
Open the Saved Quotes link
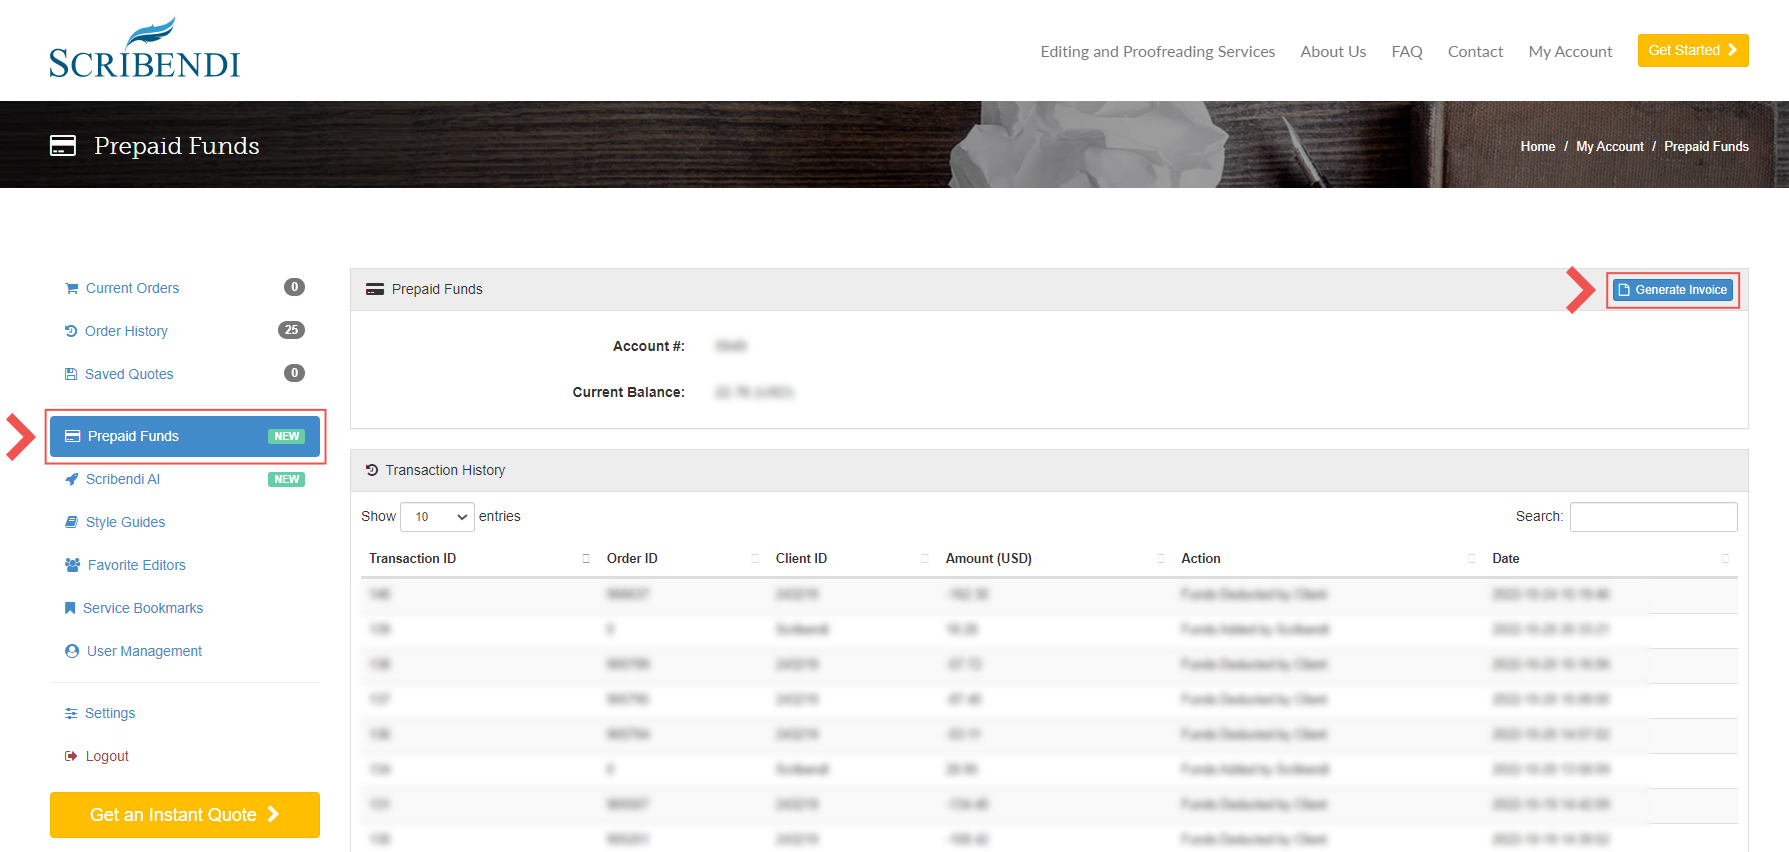(129, 374)
